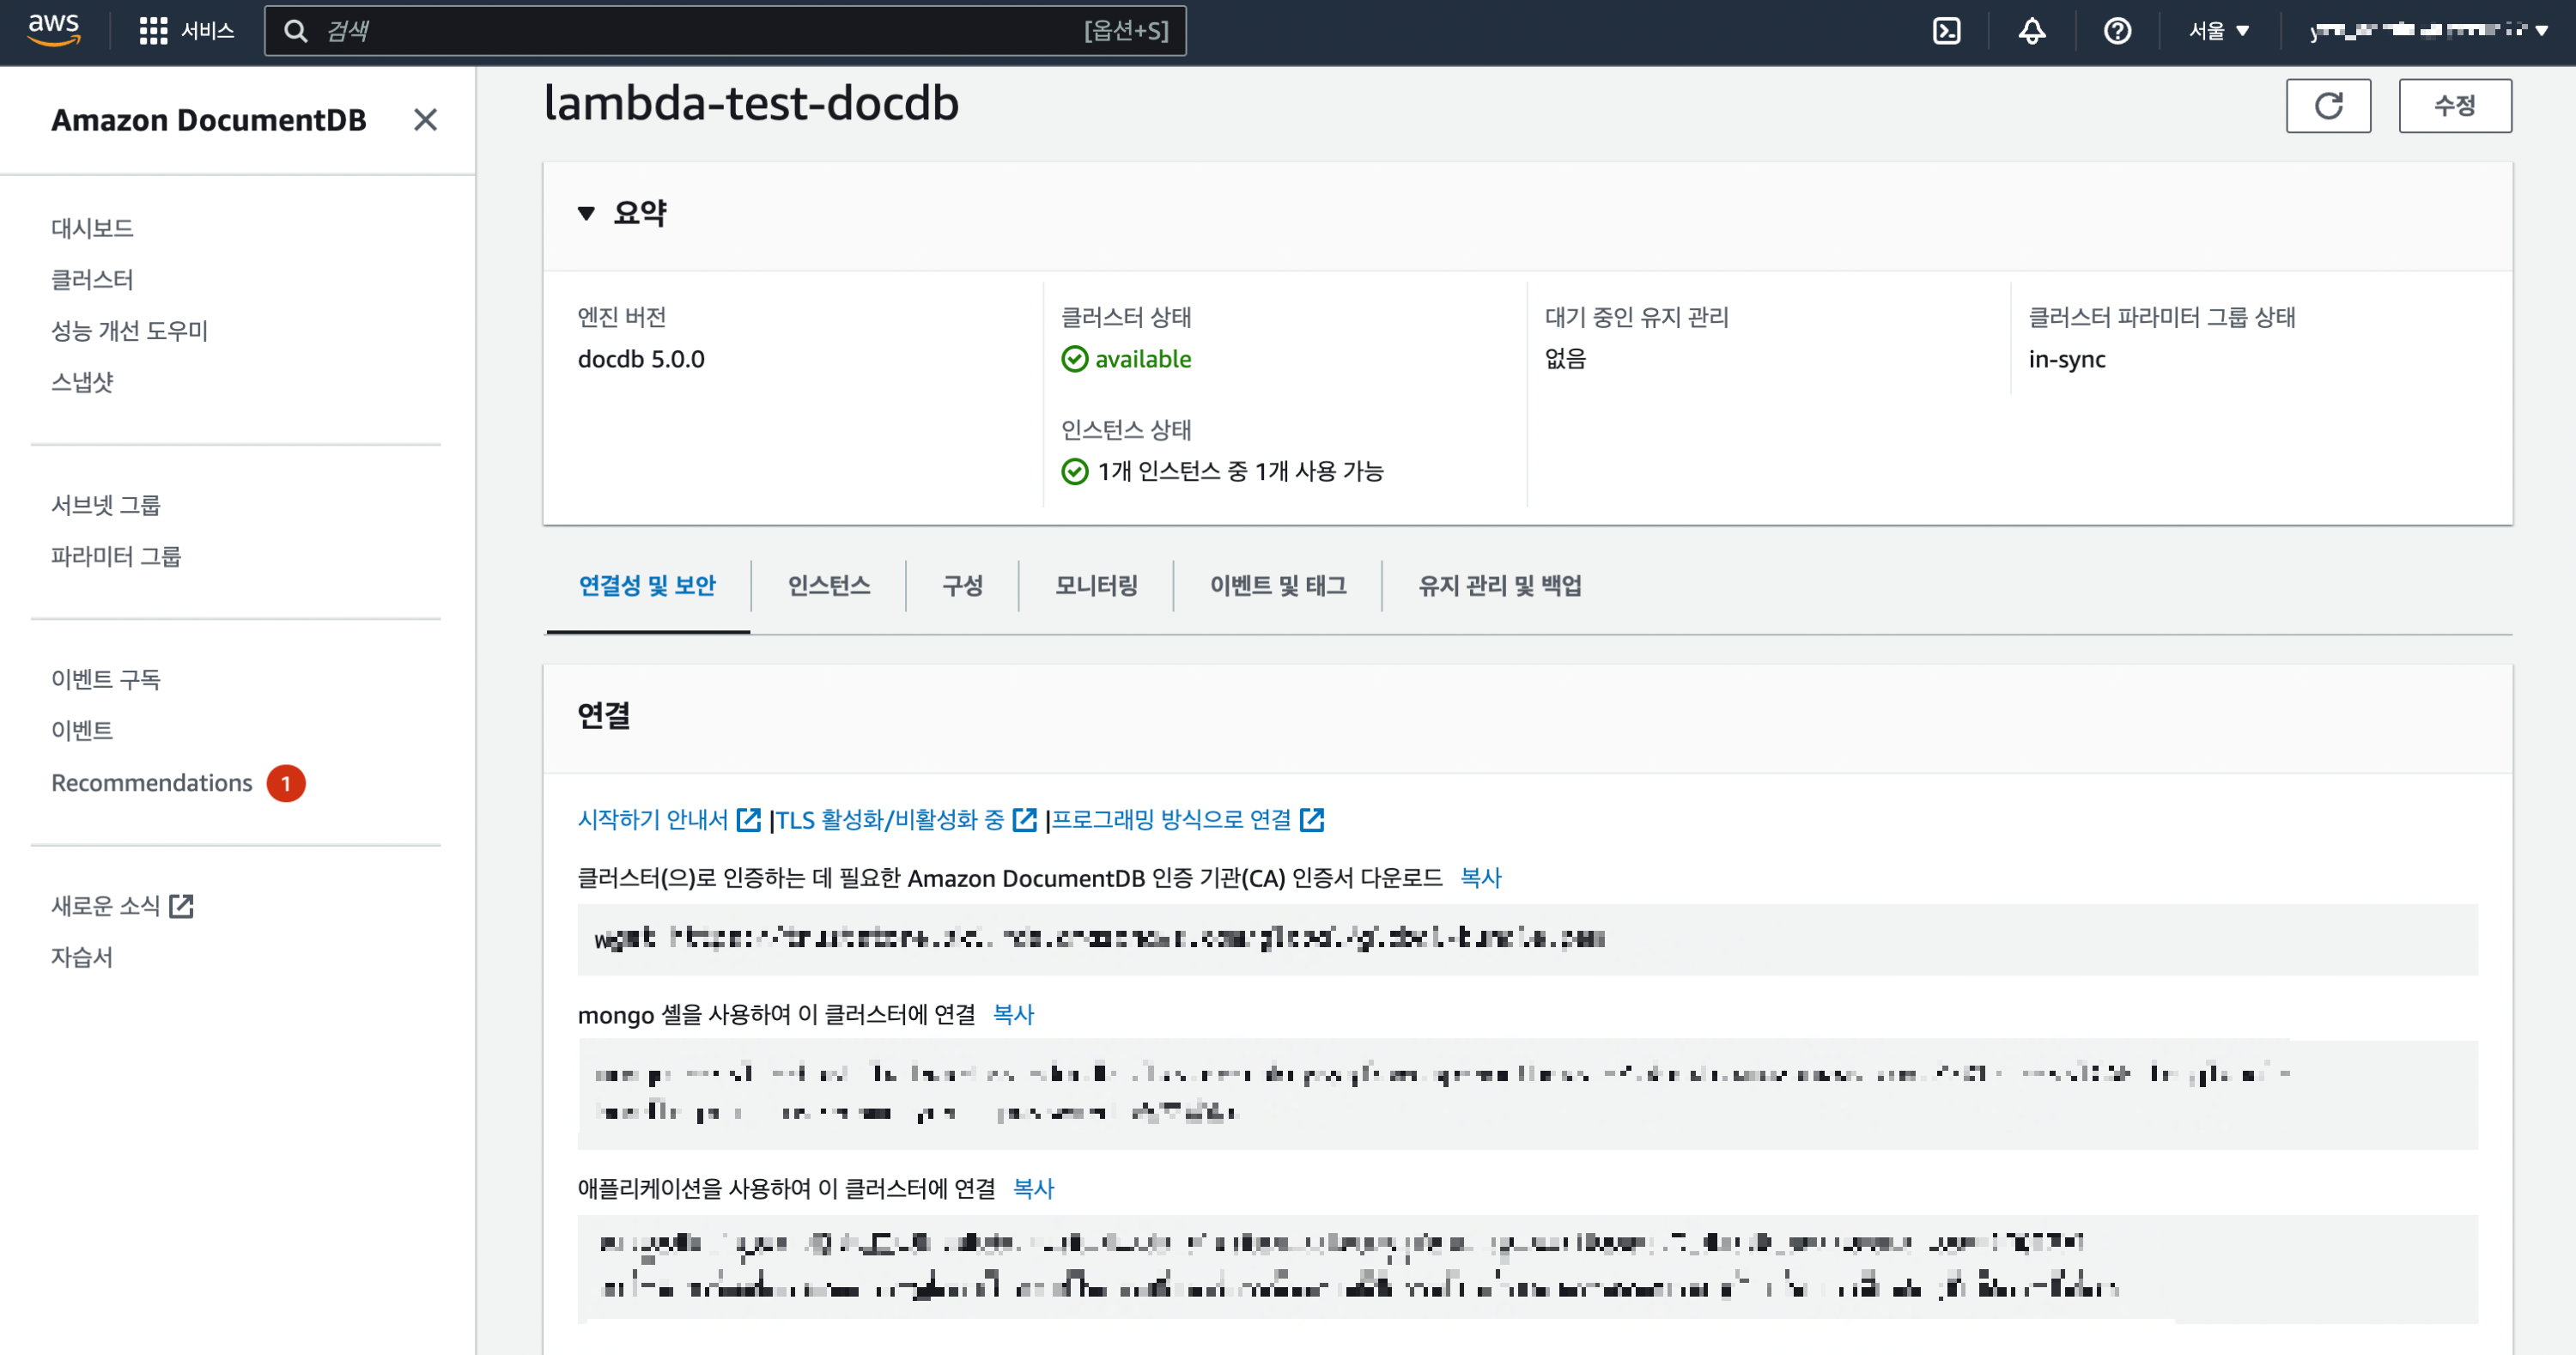The width and height of the screenshot is (2576, 1355).
Task: Click the notifications bell icon
Action: click(x=2031, y=31)
